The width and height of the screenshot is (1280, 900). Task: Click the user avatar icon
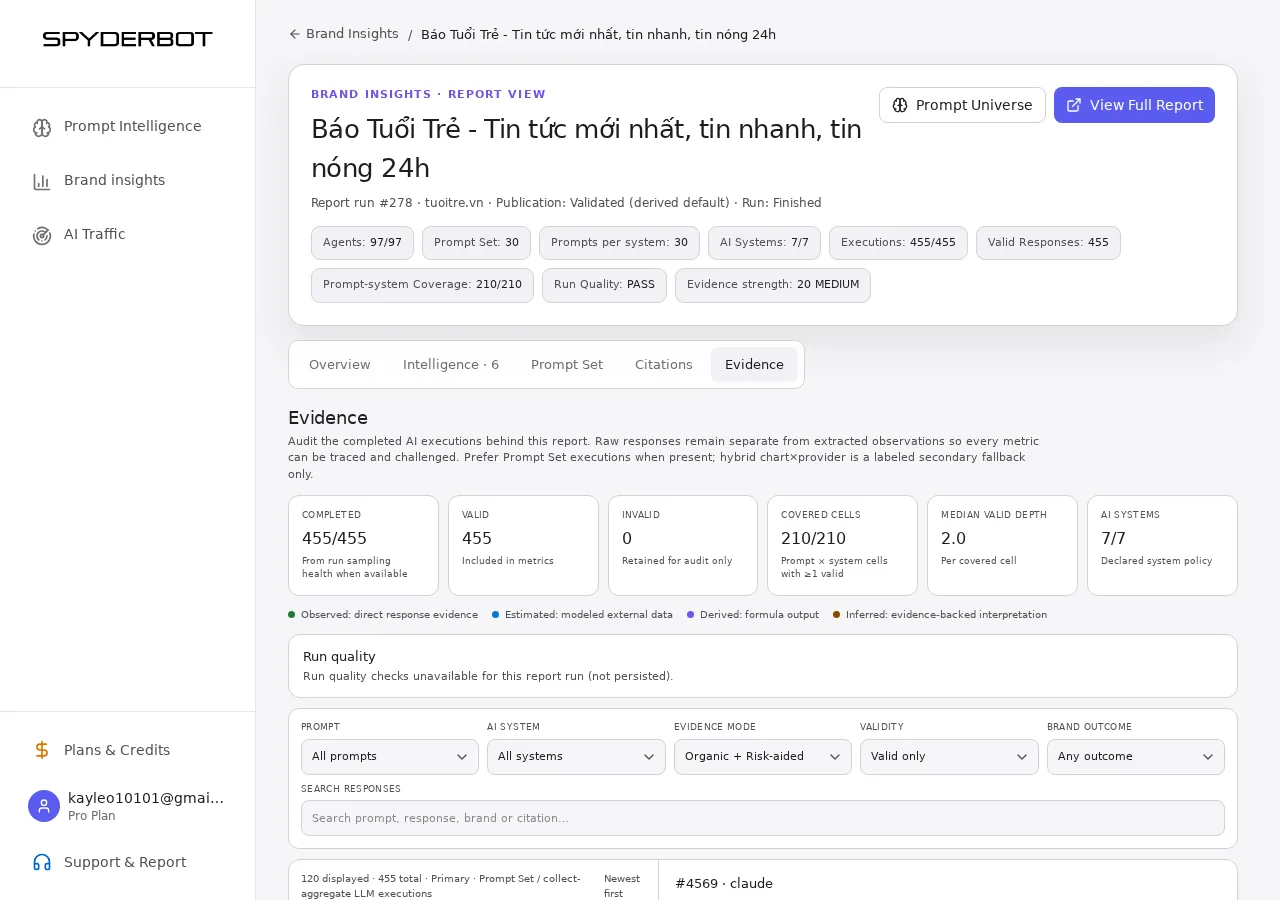(x=44, y=806)
